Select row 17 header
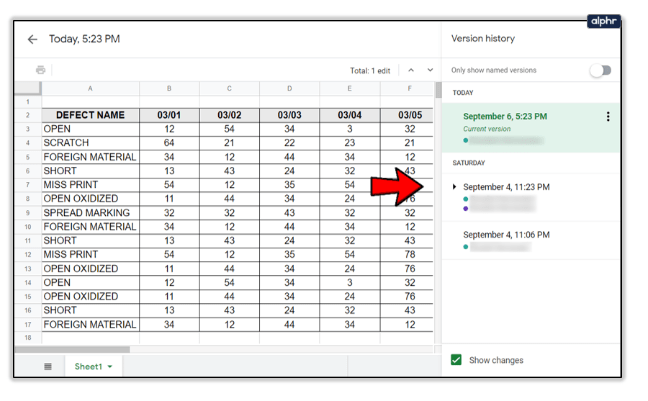This screenshot has height=401, width=648. (x=28, y=325)
